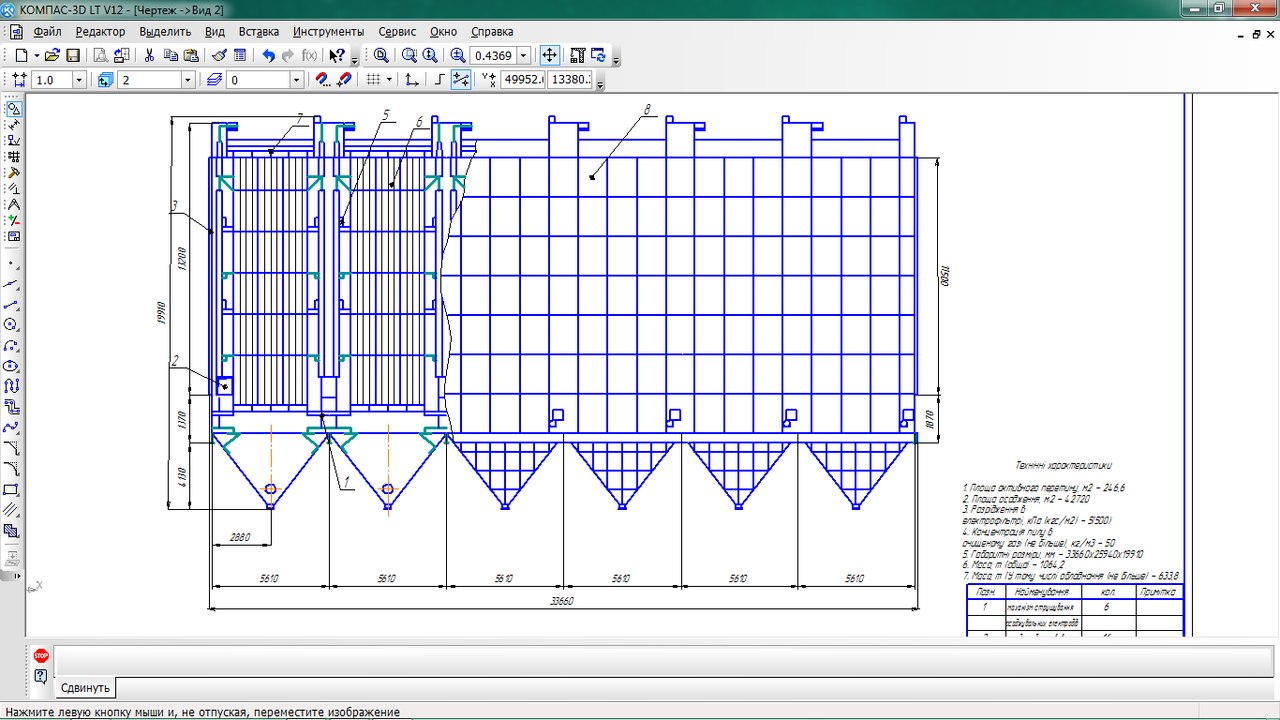Open the Редактор menu

pos(100,31)
